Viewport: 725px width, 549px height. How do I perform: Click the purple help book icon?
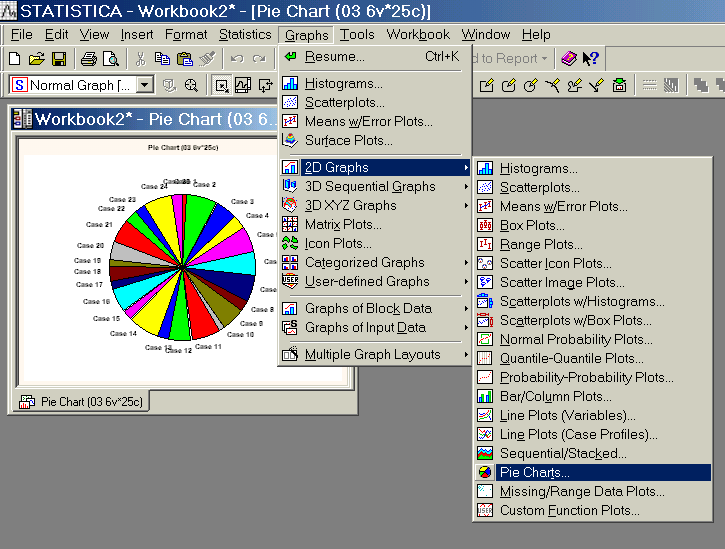(x=569, y=59)
